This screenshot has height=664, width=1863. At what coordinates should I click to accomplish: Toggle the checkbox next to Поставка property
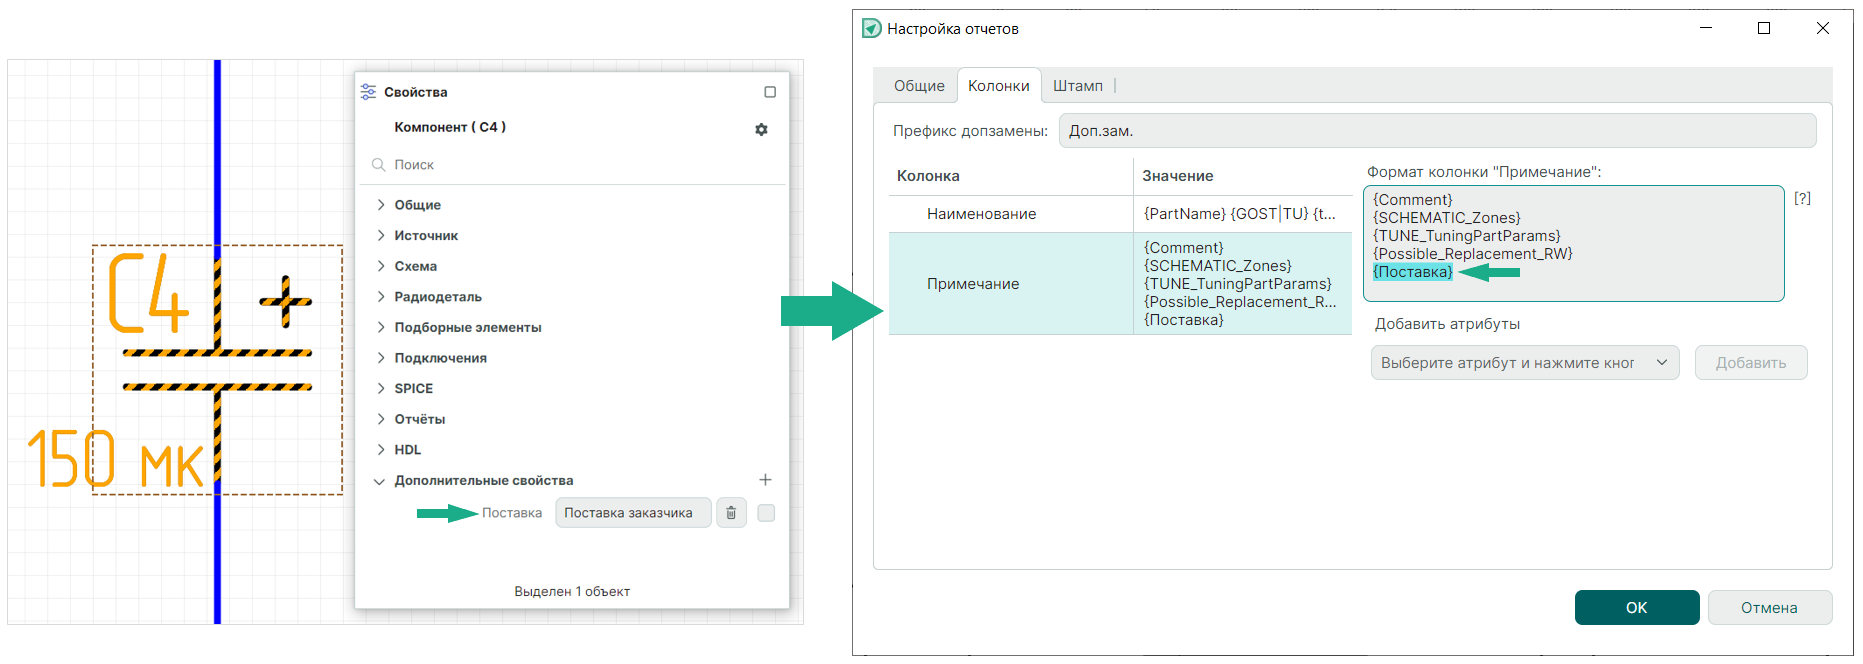(x=766, y=513)
